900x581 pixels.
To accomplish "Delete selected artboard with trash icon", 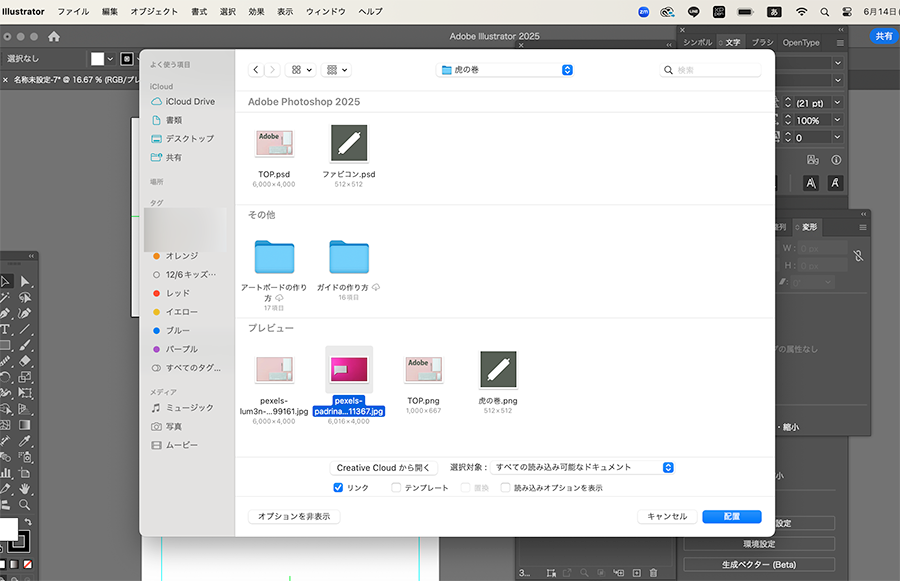I will [x=653, y=572].
